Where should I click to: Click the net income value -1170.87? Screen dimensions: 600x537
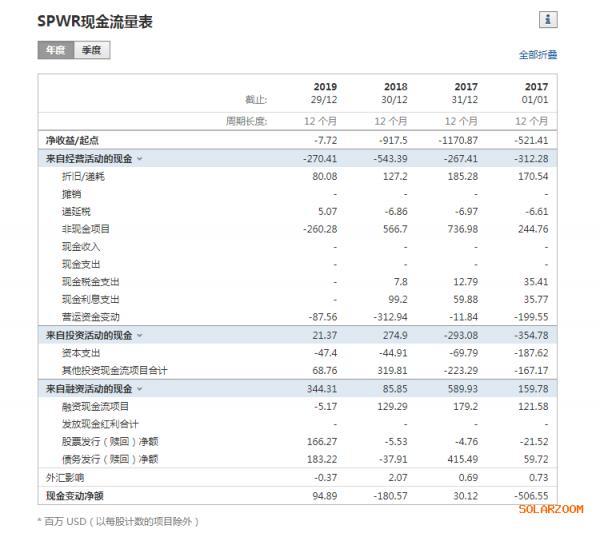pos(458,140)
